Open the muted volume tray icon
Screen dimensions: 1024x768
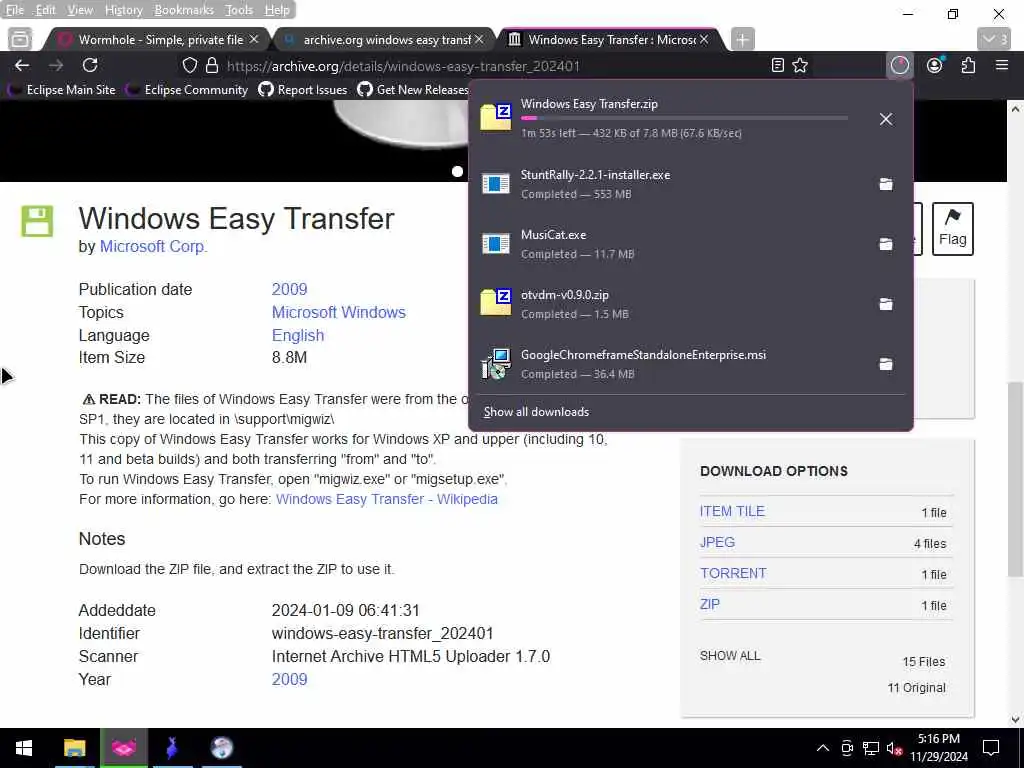(893, 748)
